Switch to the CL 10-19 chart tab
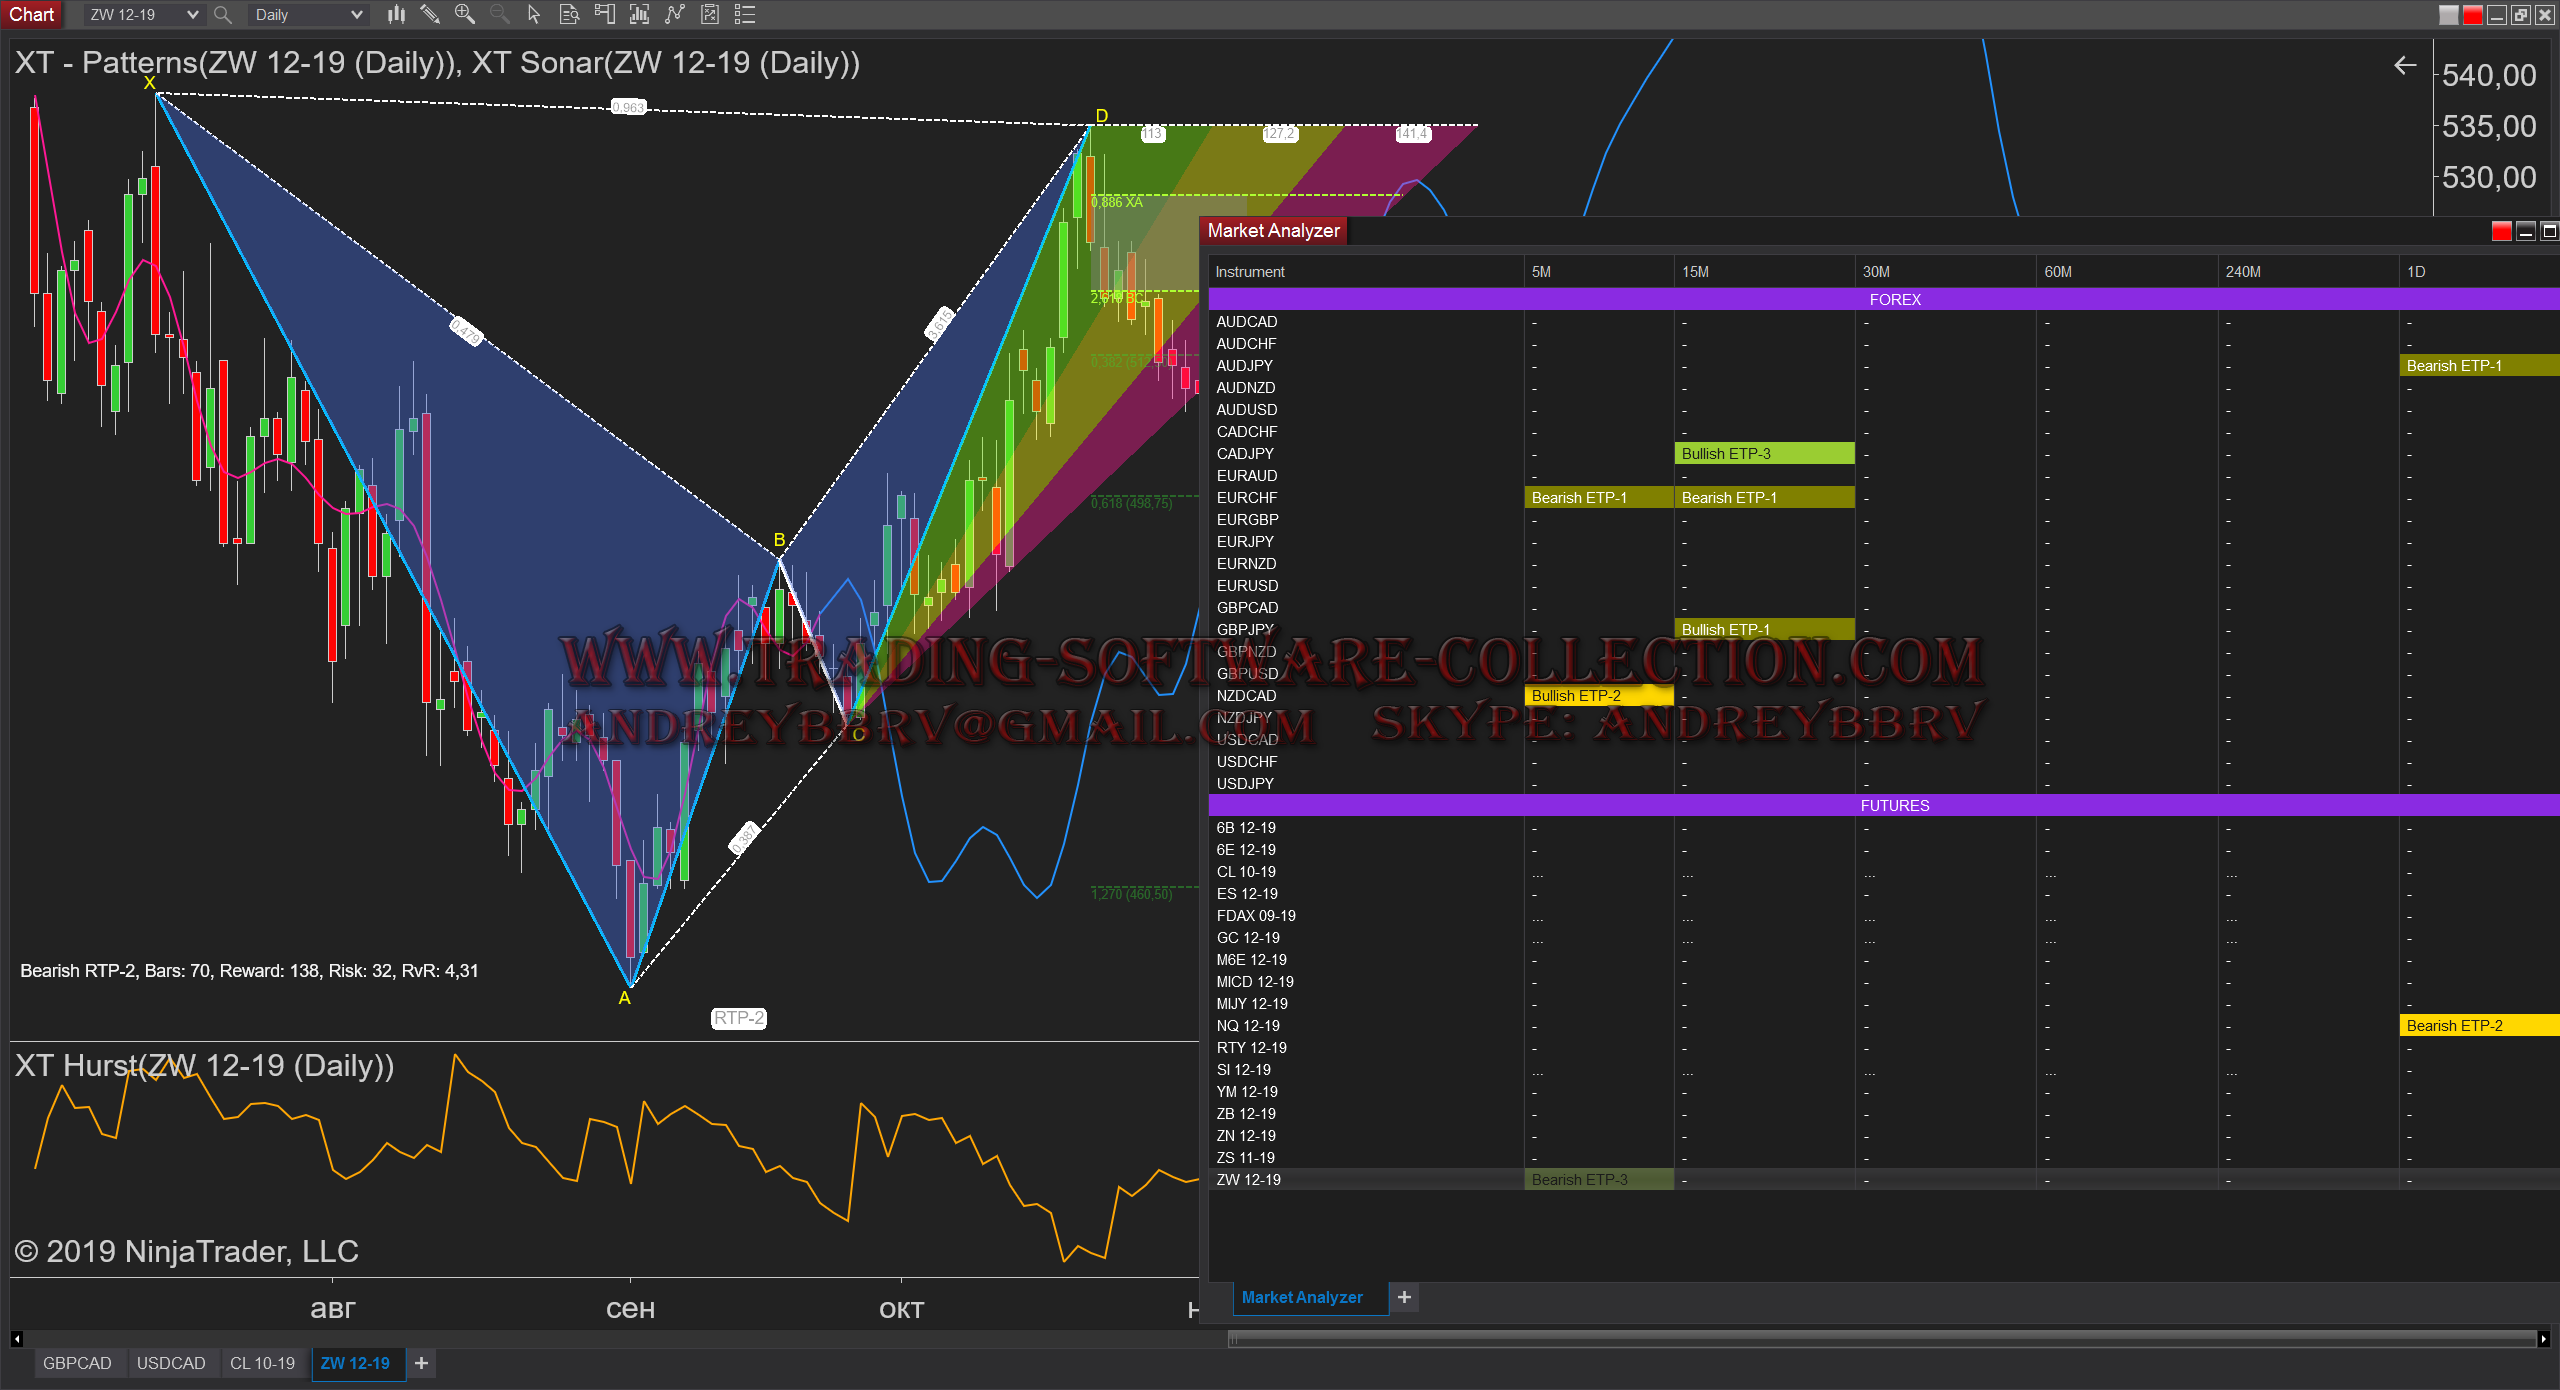The height and width of the screenshot is (1390, 2560). (262, 1363)
